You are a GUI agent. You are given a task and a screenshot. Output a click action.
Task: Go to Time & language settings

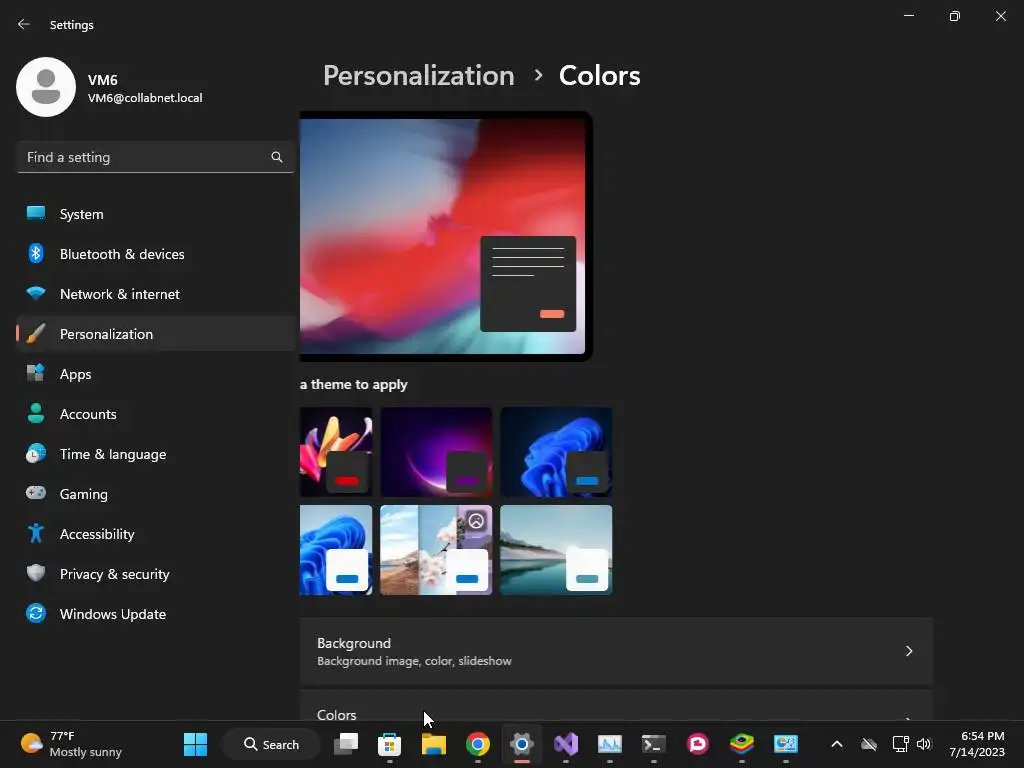tap(155, 454)
